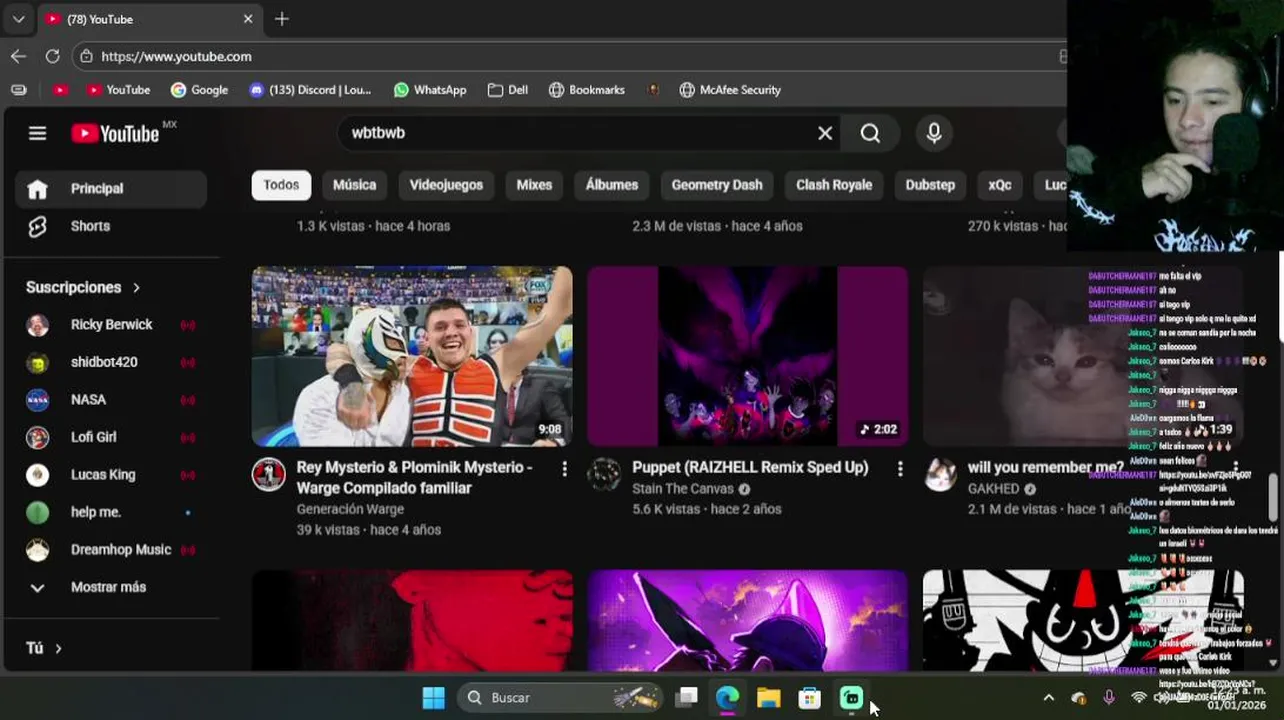Image resolution: width=1284 pixels, height=720 pixels.
Task: Select the Álbumes filter chip
Action: (612, 185)
